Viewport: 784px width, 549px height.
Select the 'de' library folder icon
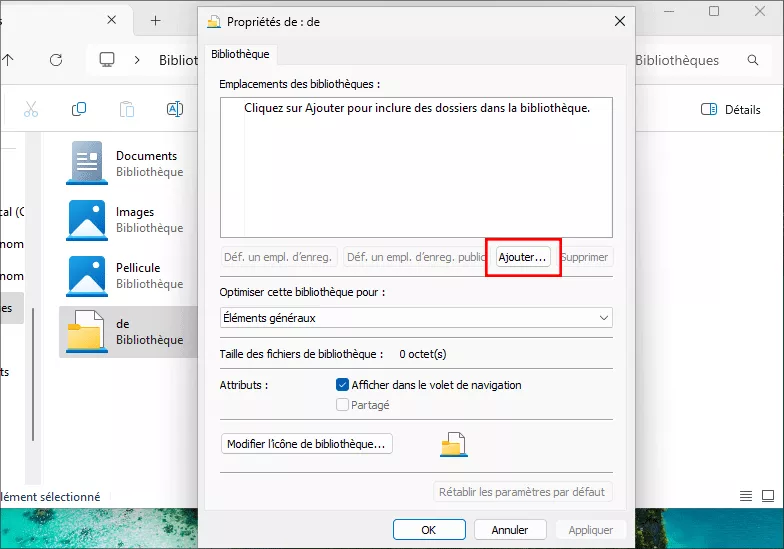(87, 332)
